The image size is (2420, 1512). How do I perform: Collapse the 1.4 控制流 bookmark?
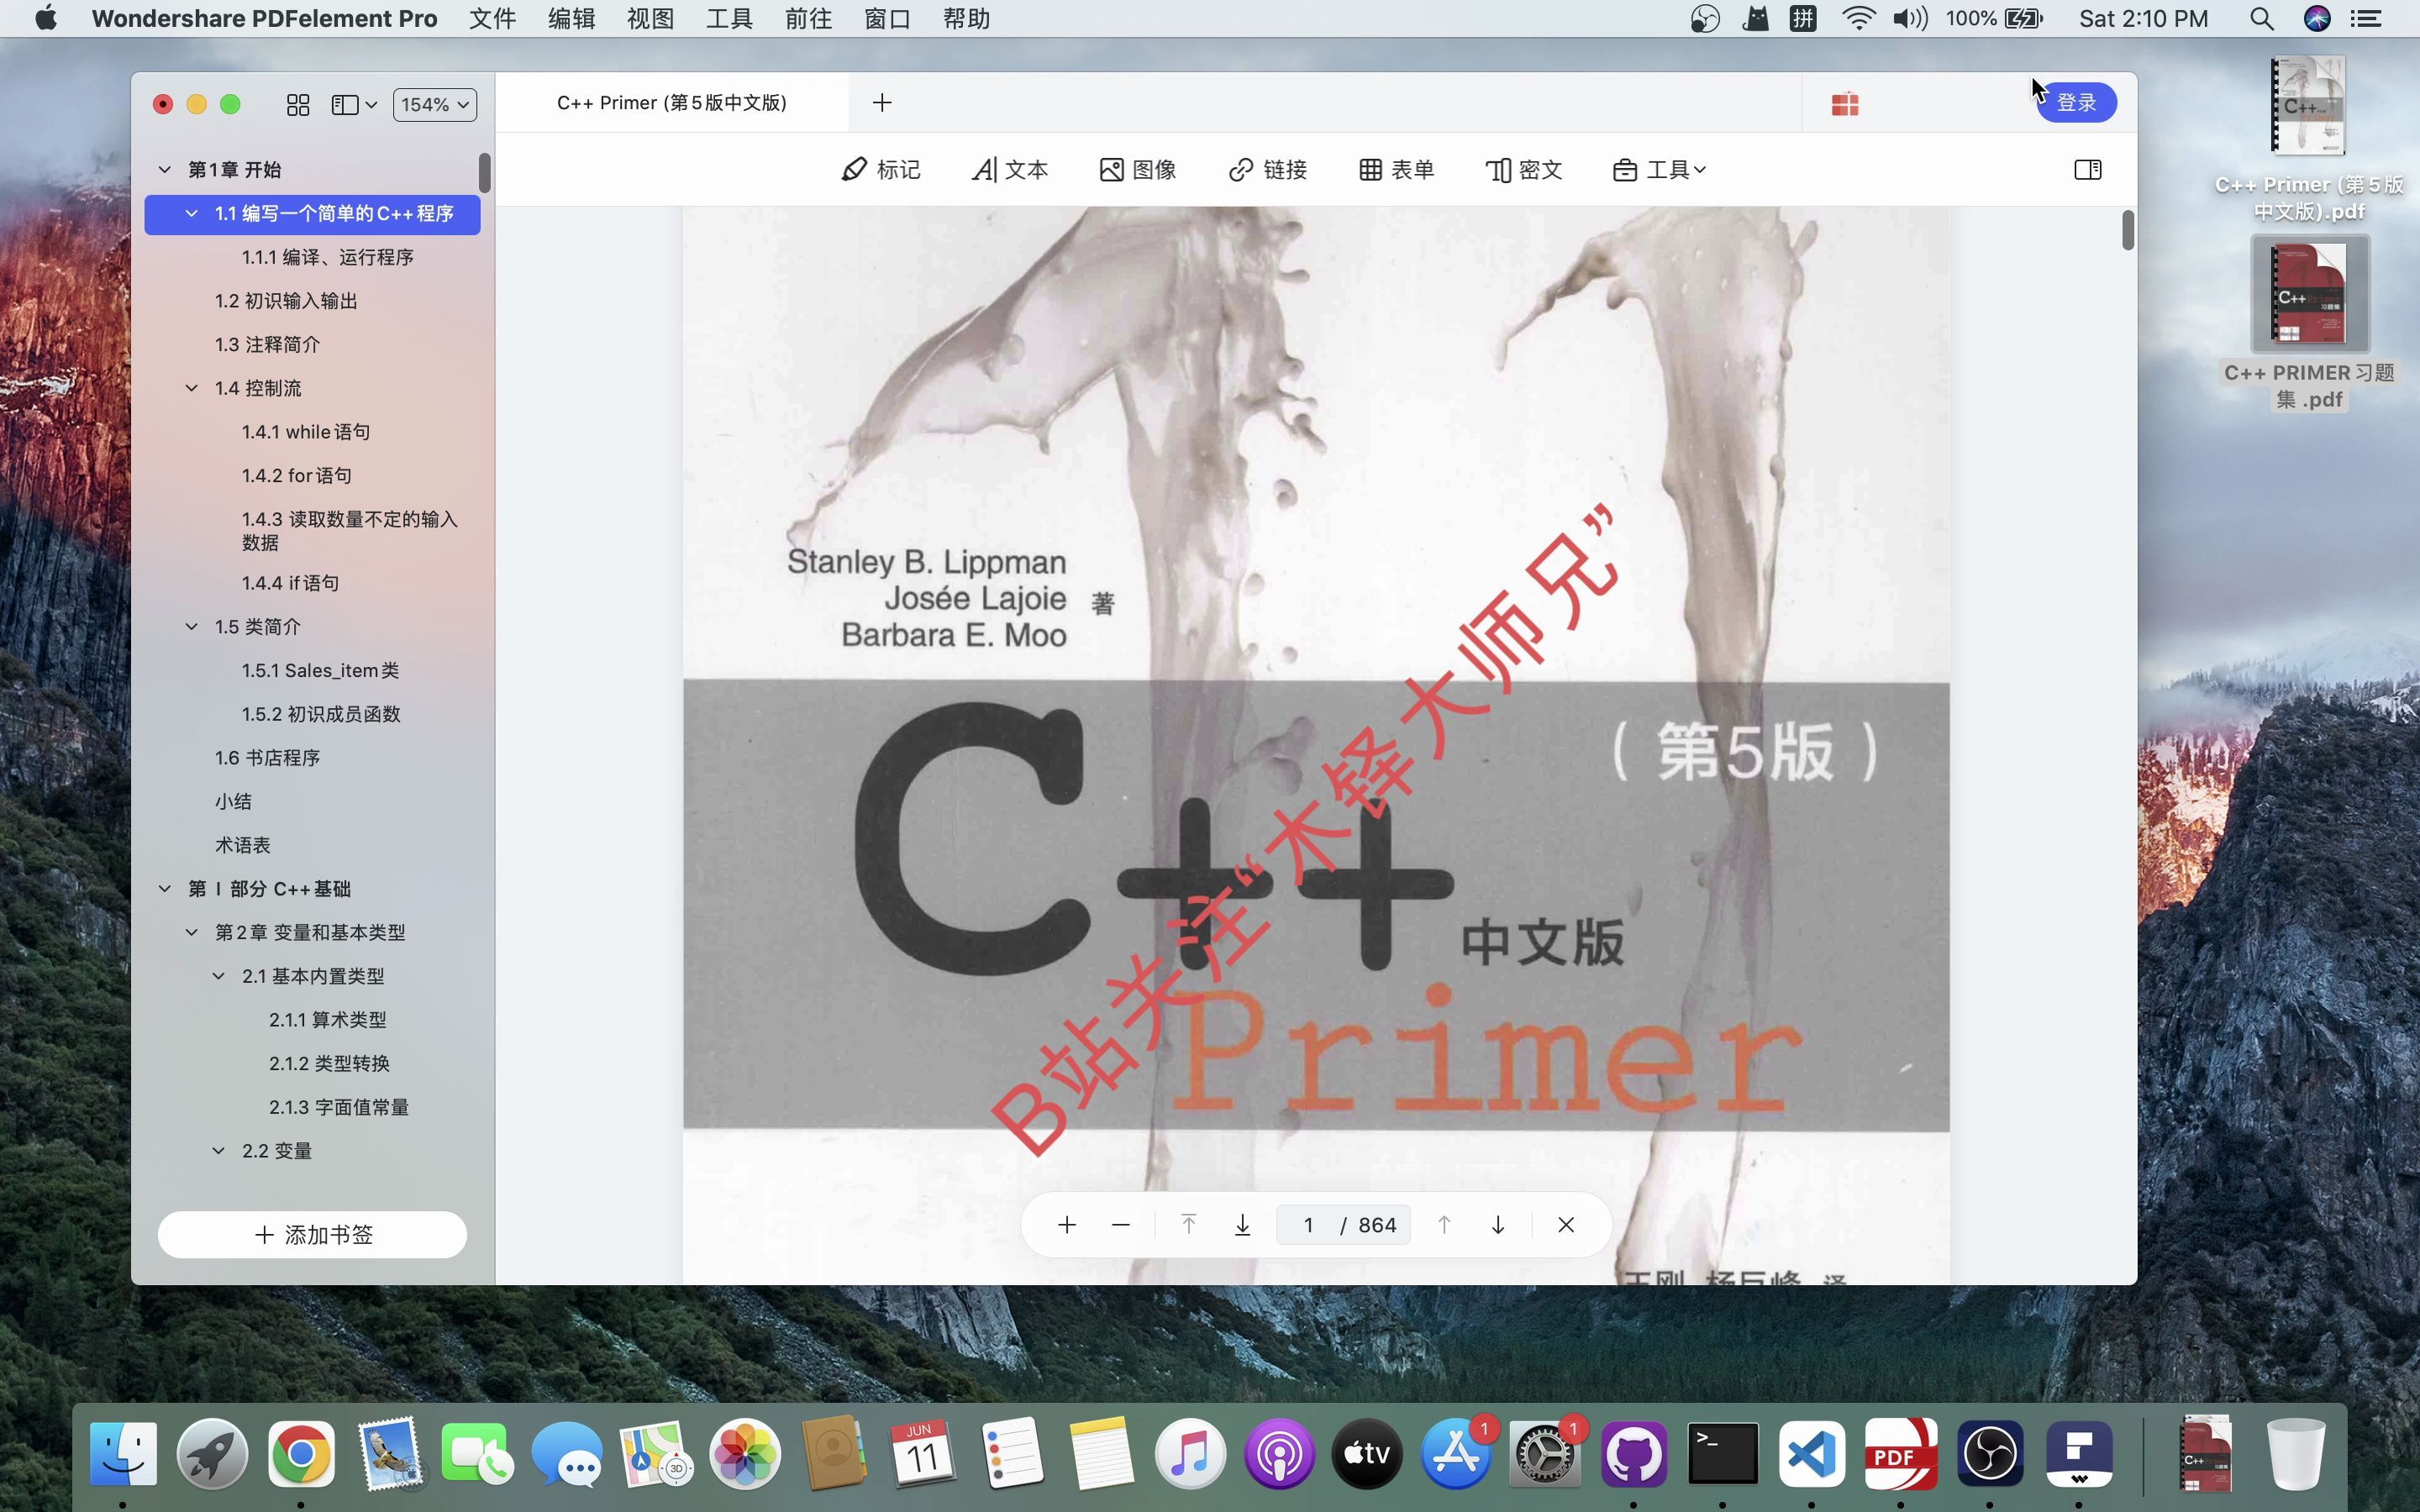(192, 388)
